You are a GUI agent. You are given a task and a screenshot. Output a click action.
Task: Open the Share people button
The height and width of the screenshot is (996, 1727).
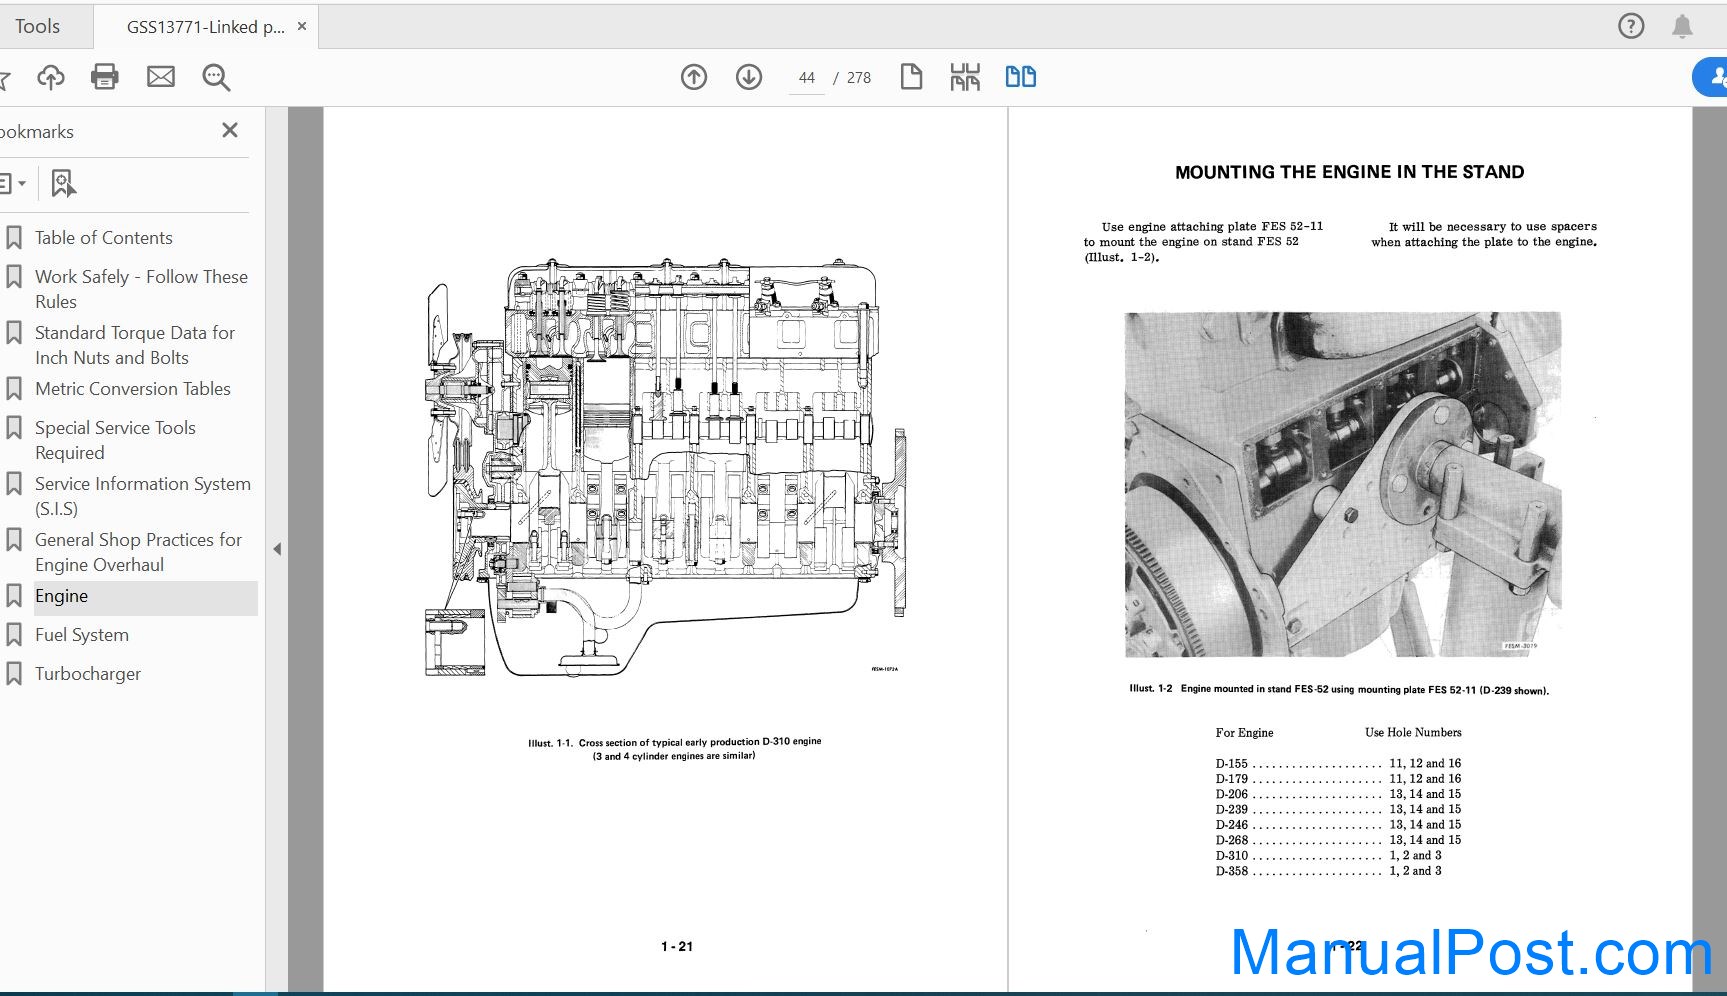pos(1712,77)
